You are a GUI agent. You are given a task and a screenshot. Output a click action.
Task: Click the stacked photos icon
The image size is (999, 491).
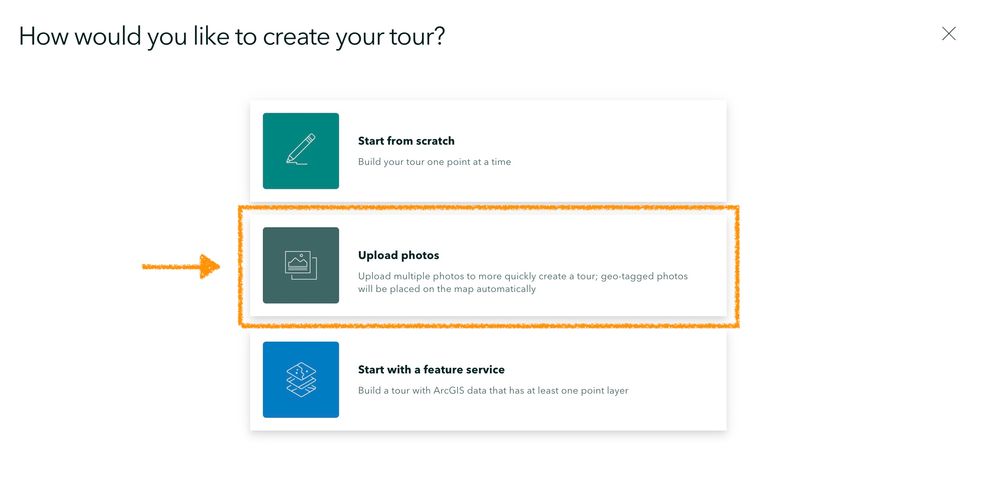coord(300,265)
